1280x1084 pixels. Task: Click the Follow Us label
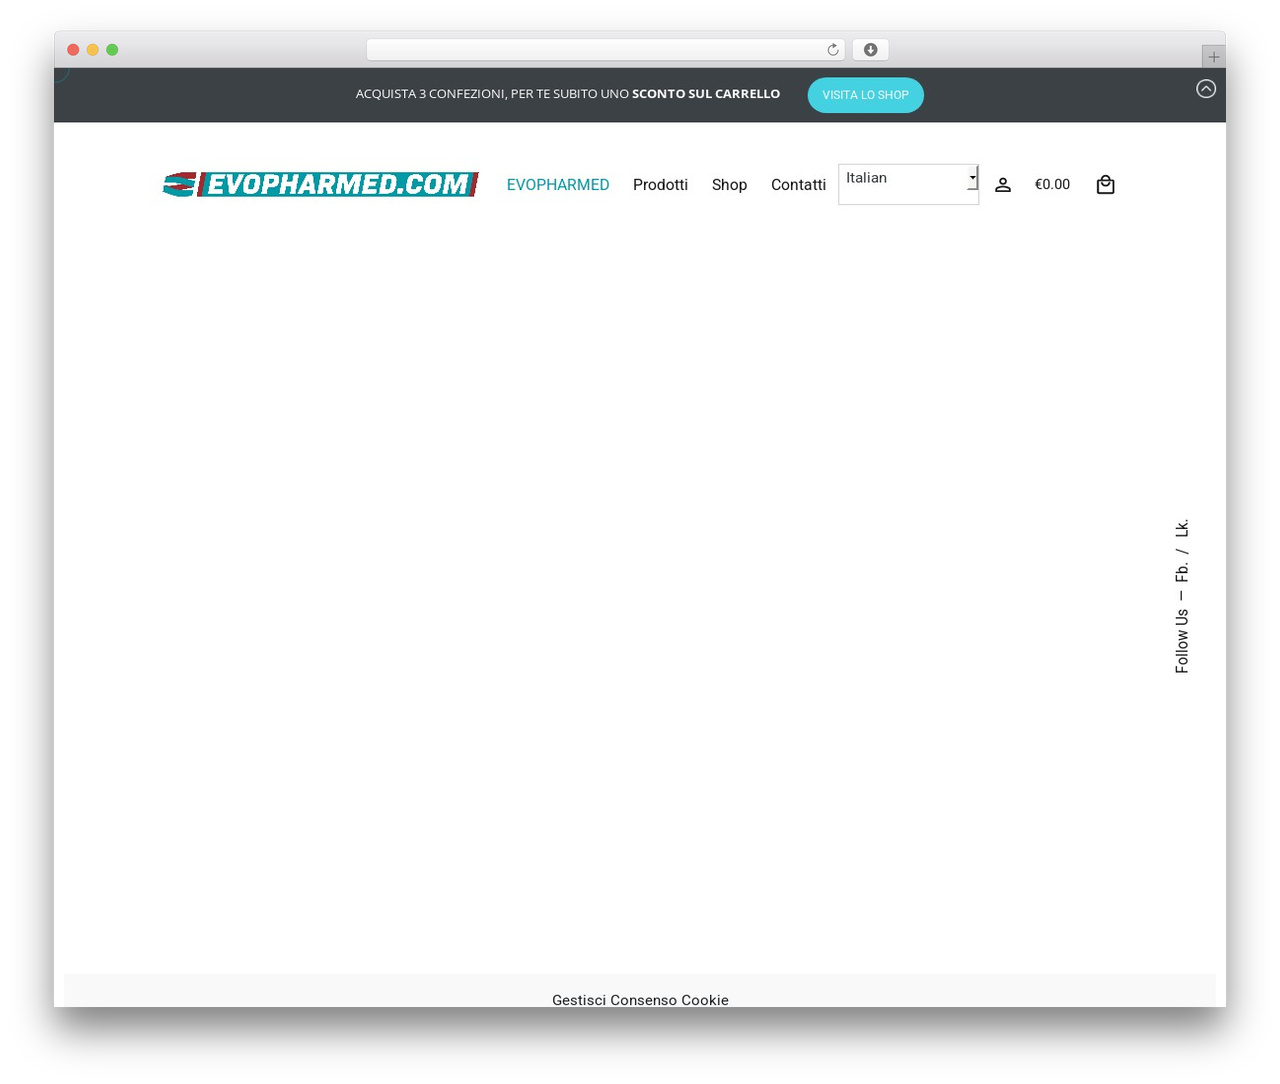pos(1182,641)
